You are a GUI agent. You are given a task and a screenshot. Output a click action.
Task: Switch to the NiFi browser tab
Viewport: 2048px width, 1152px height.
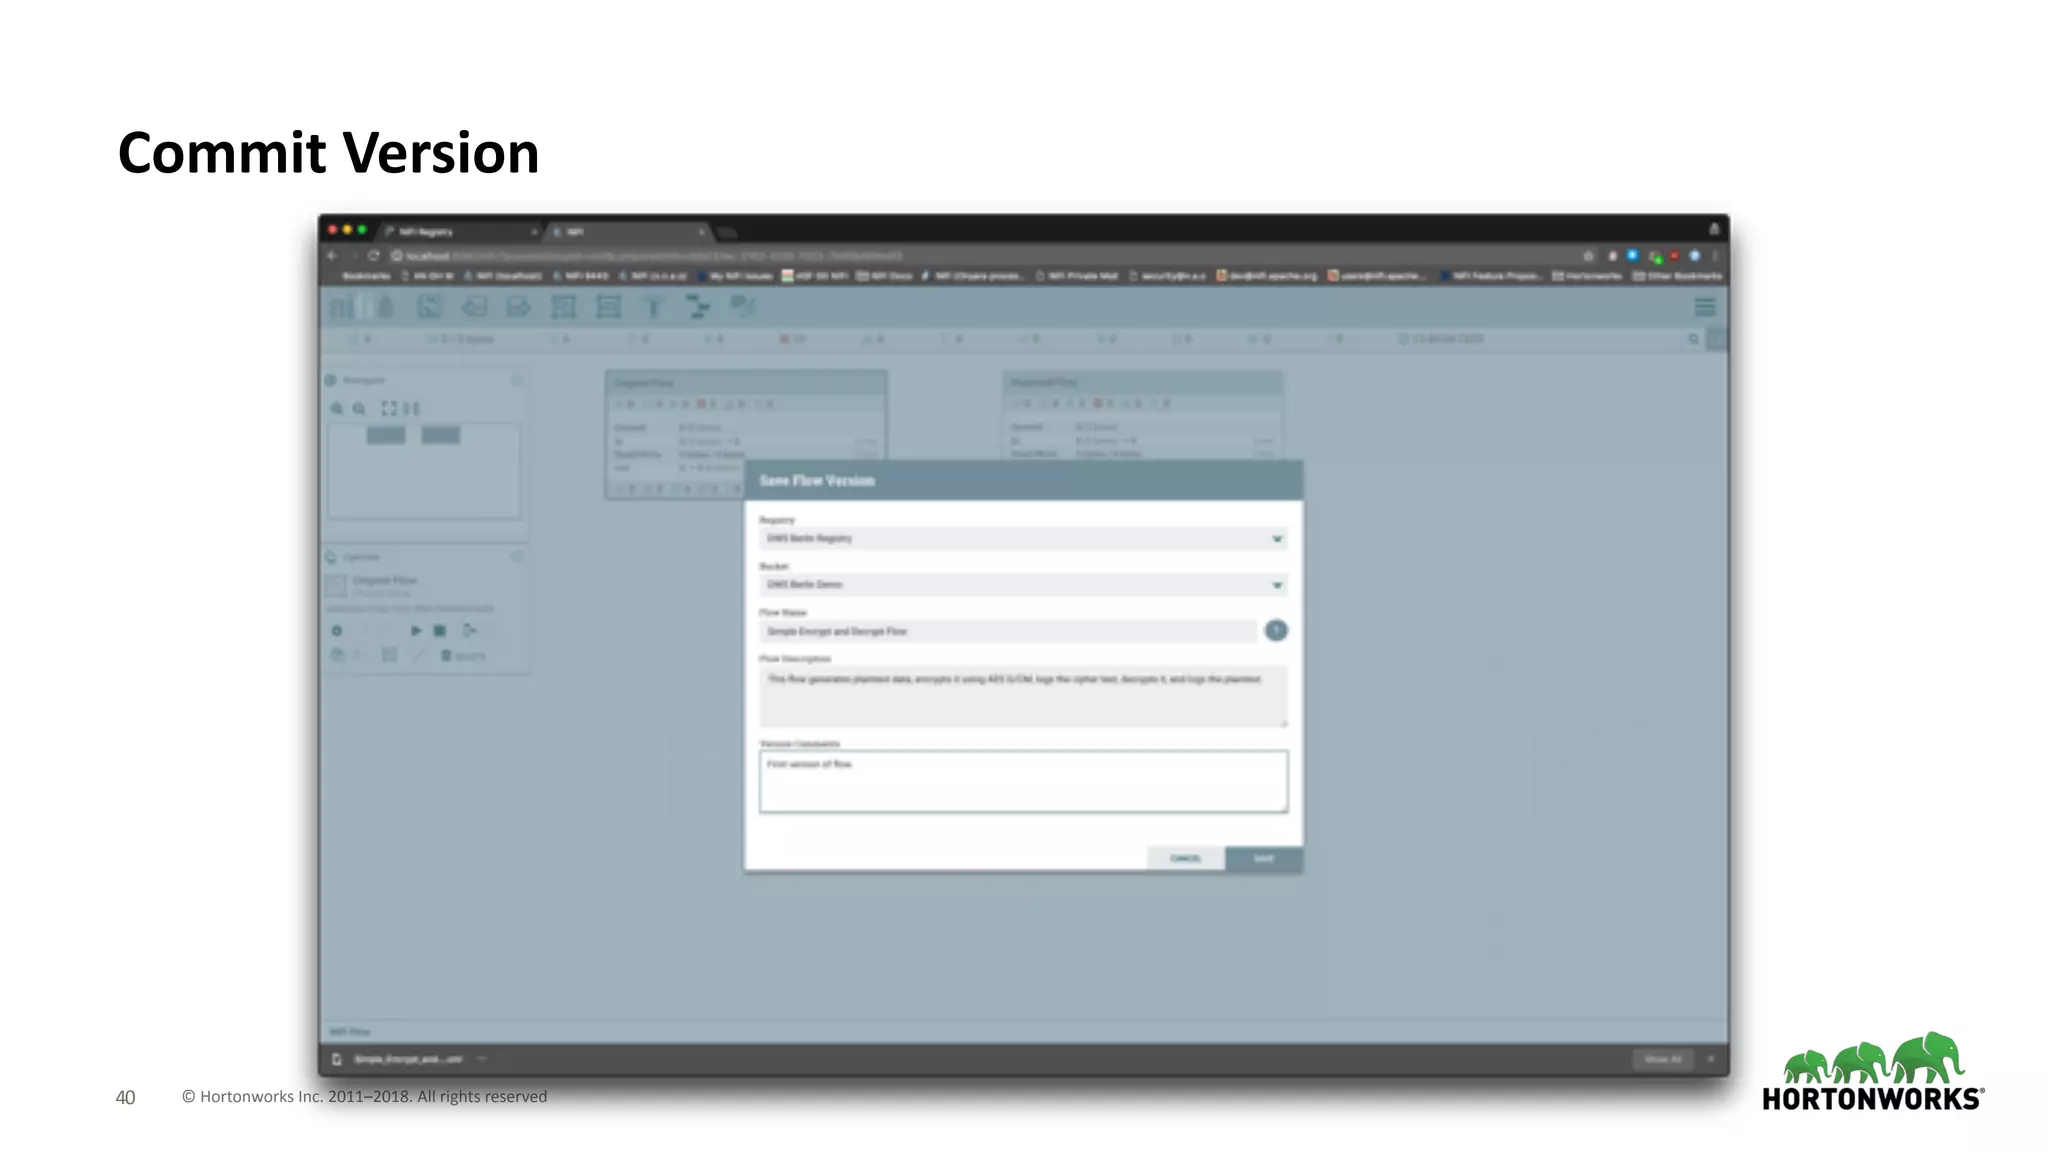click(628, 232)
